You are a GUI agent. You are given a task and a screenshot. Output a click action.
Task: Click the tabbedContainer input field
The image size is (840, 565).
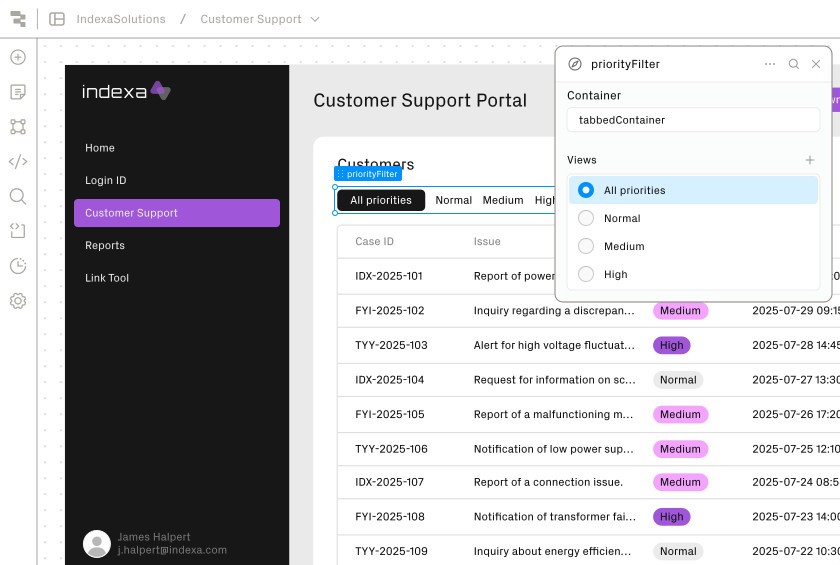693,120
